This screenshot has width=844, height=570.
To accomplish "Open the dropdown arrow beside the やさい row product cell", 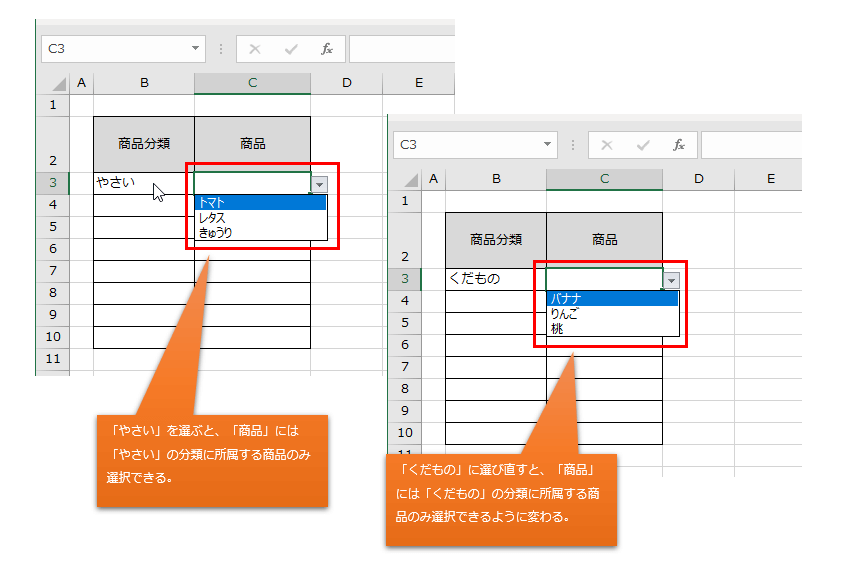I will (319, 184).
